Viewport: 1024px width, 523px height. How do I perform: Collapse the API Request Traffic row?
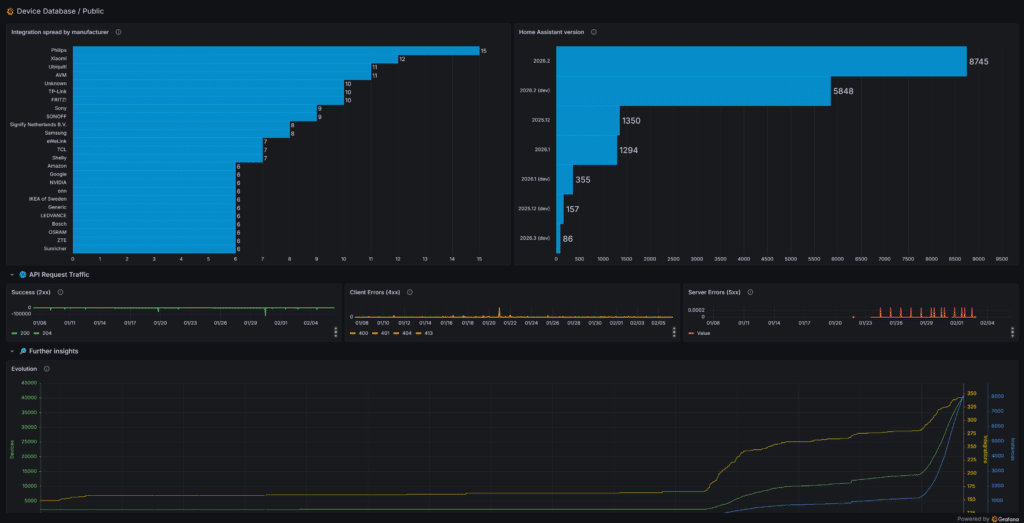coord(13,273)
